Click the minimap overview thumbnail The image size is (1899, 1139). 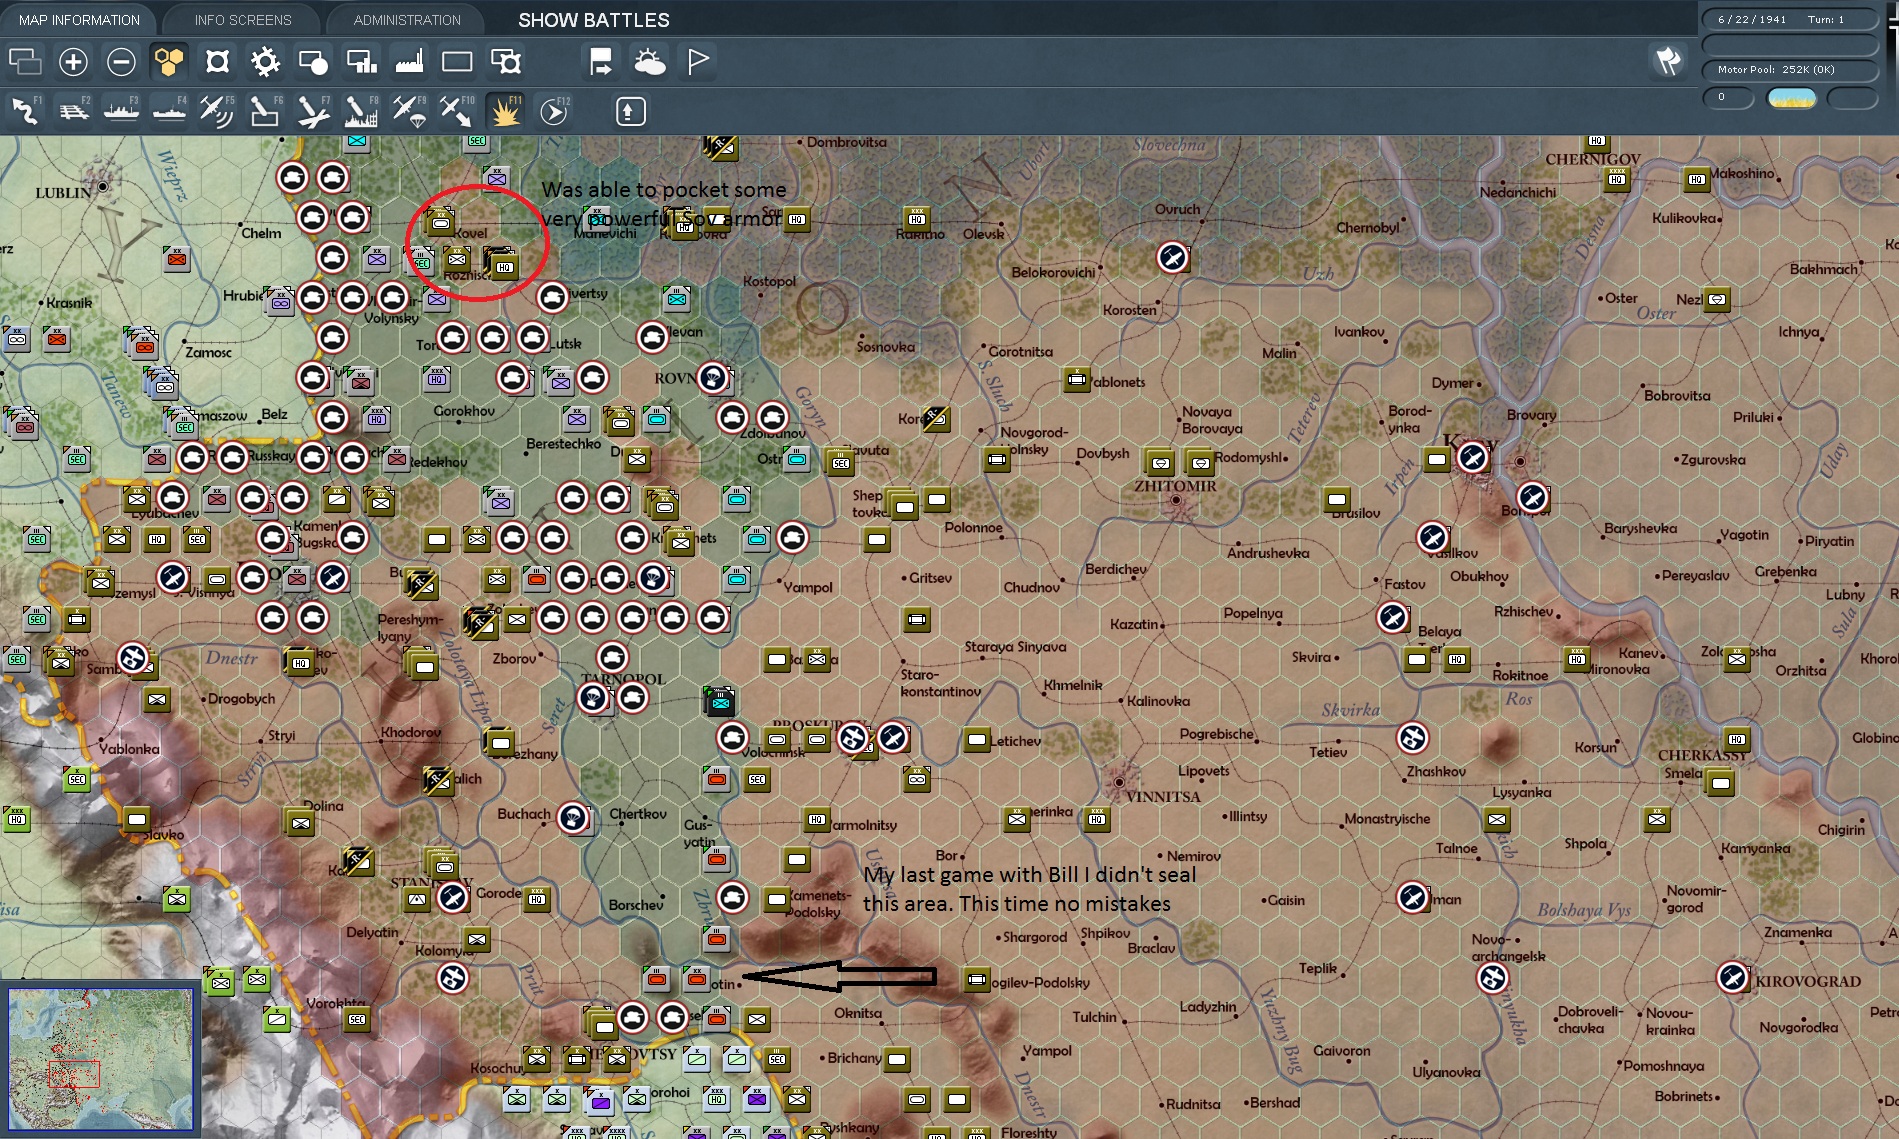pos(101,1058)
